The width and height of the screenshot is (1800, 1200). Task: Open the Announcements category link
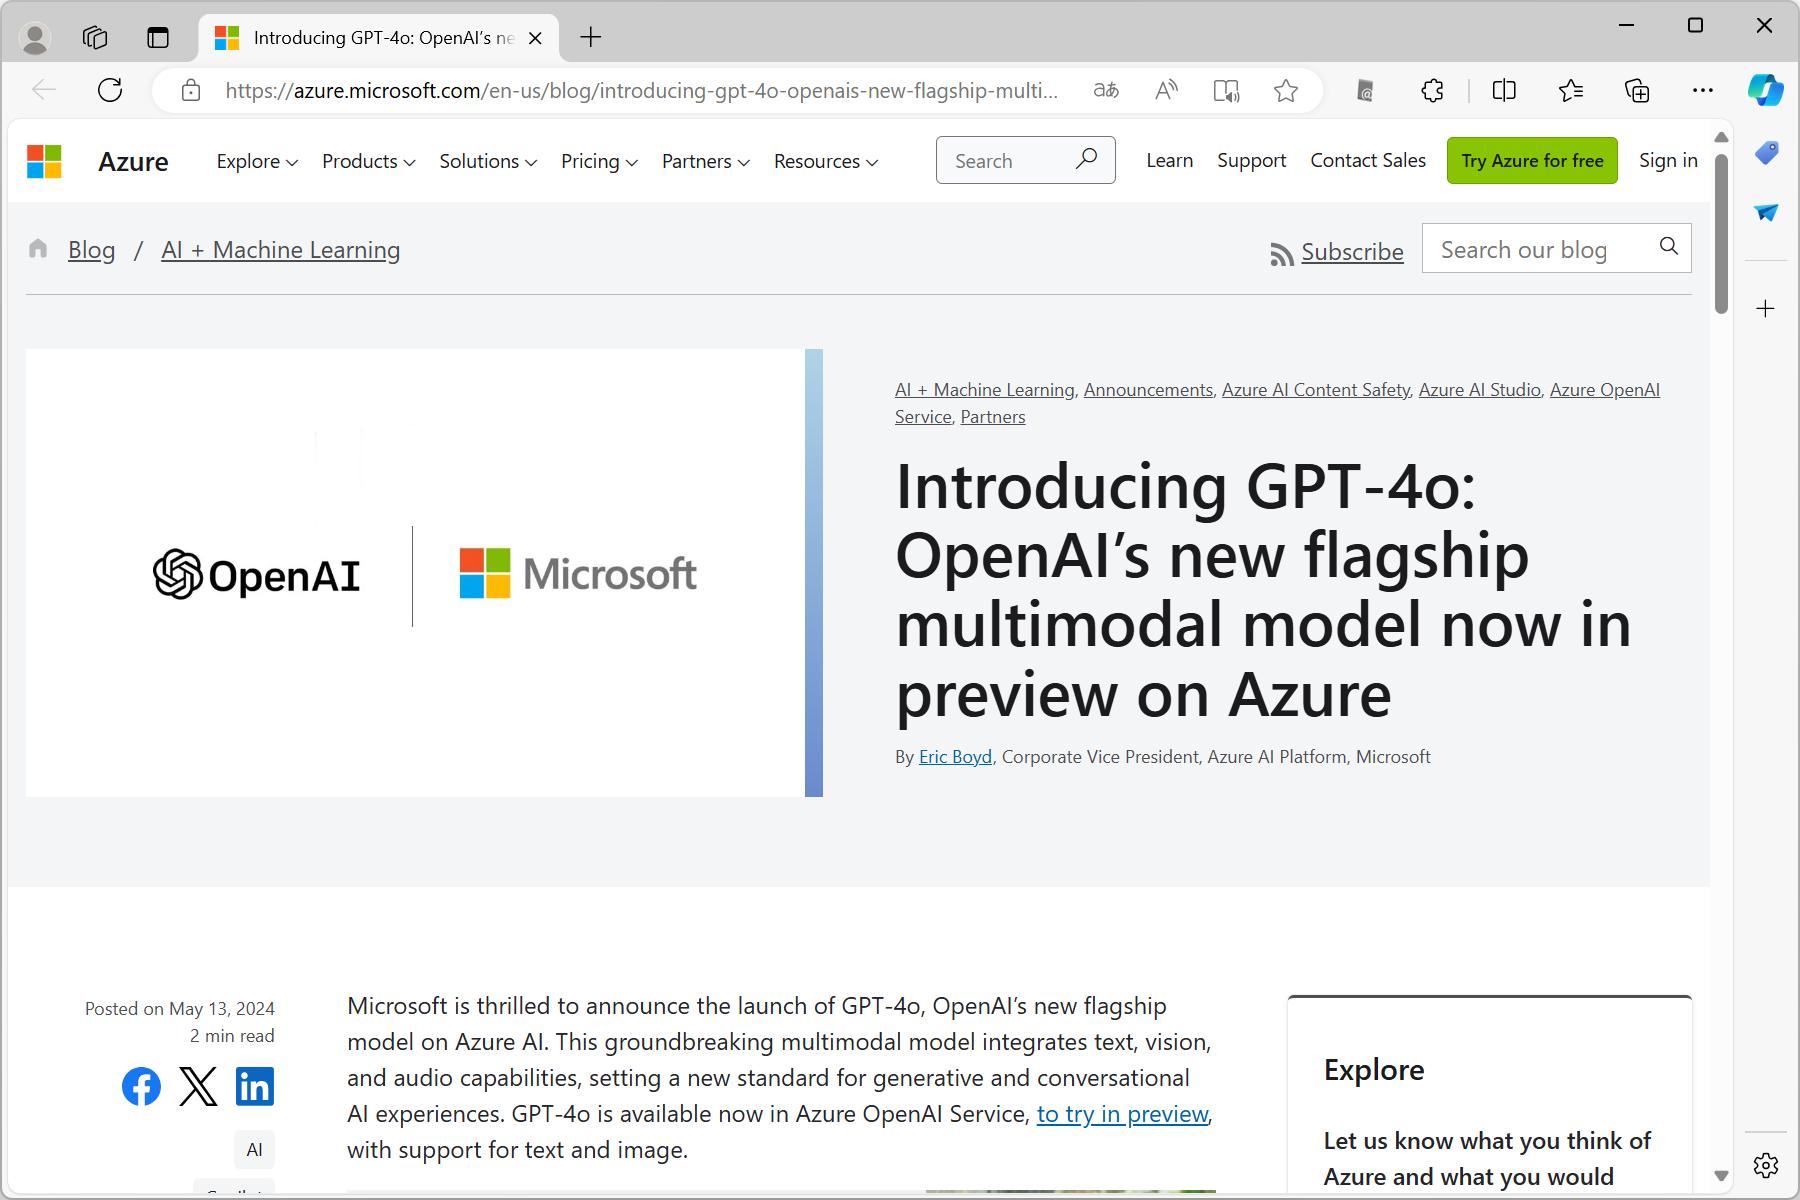click(1148, 390)
